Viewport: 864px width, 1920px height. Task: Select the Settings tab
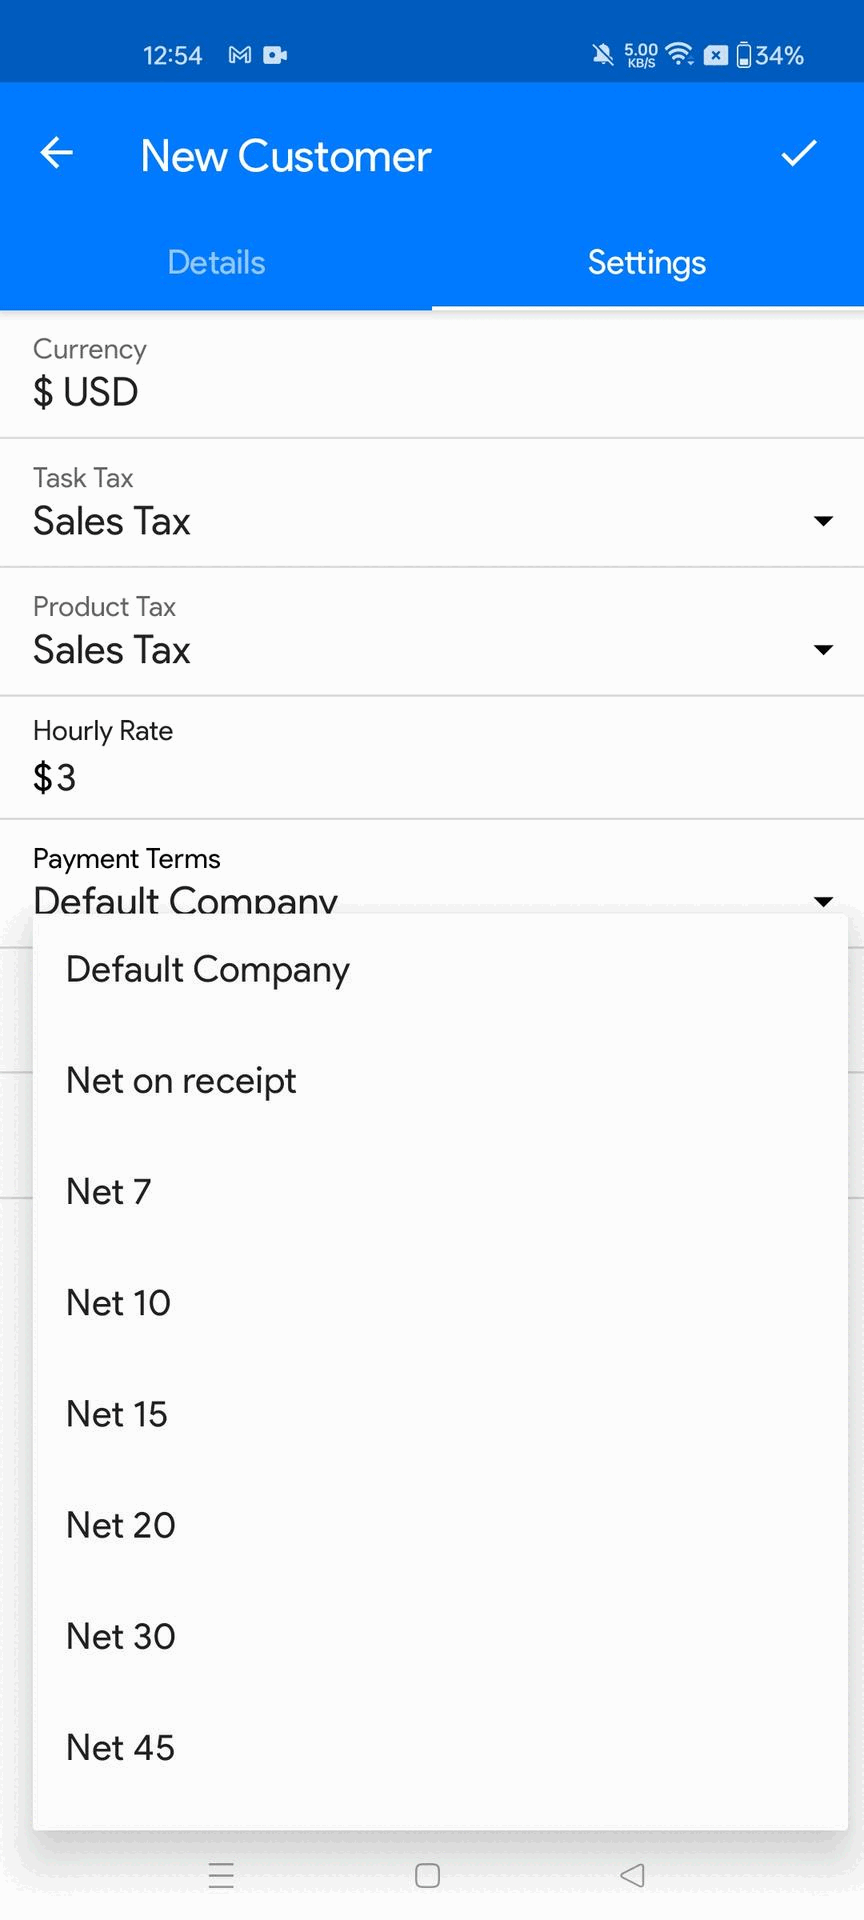(x=648, y=262)
